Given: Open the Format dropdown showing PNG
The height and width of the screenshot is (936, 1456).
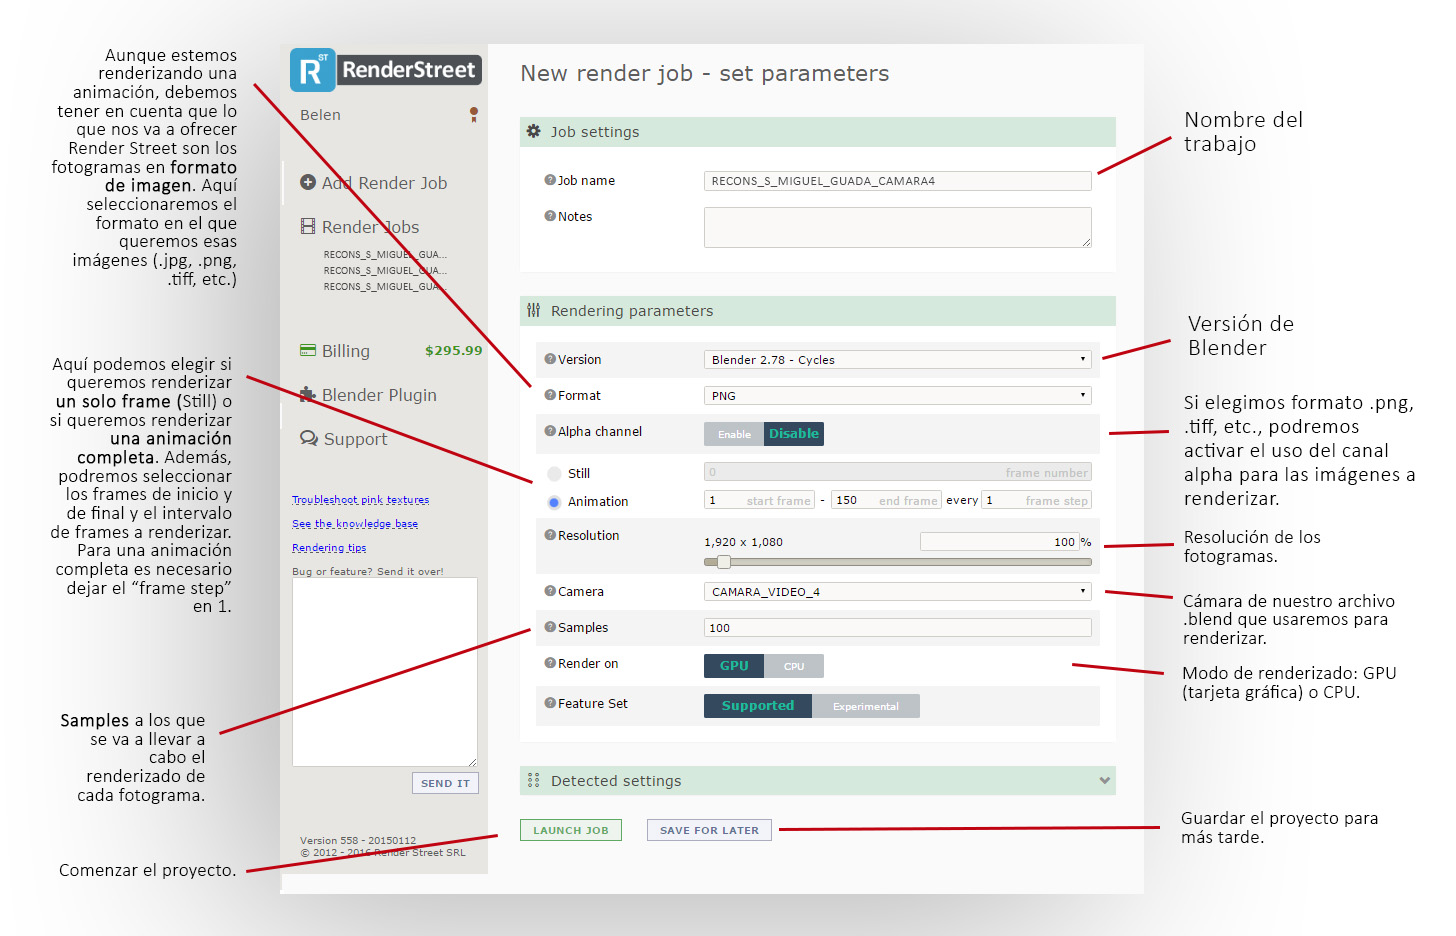Looking at the screenshot, I should [897, 396].
